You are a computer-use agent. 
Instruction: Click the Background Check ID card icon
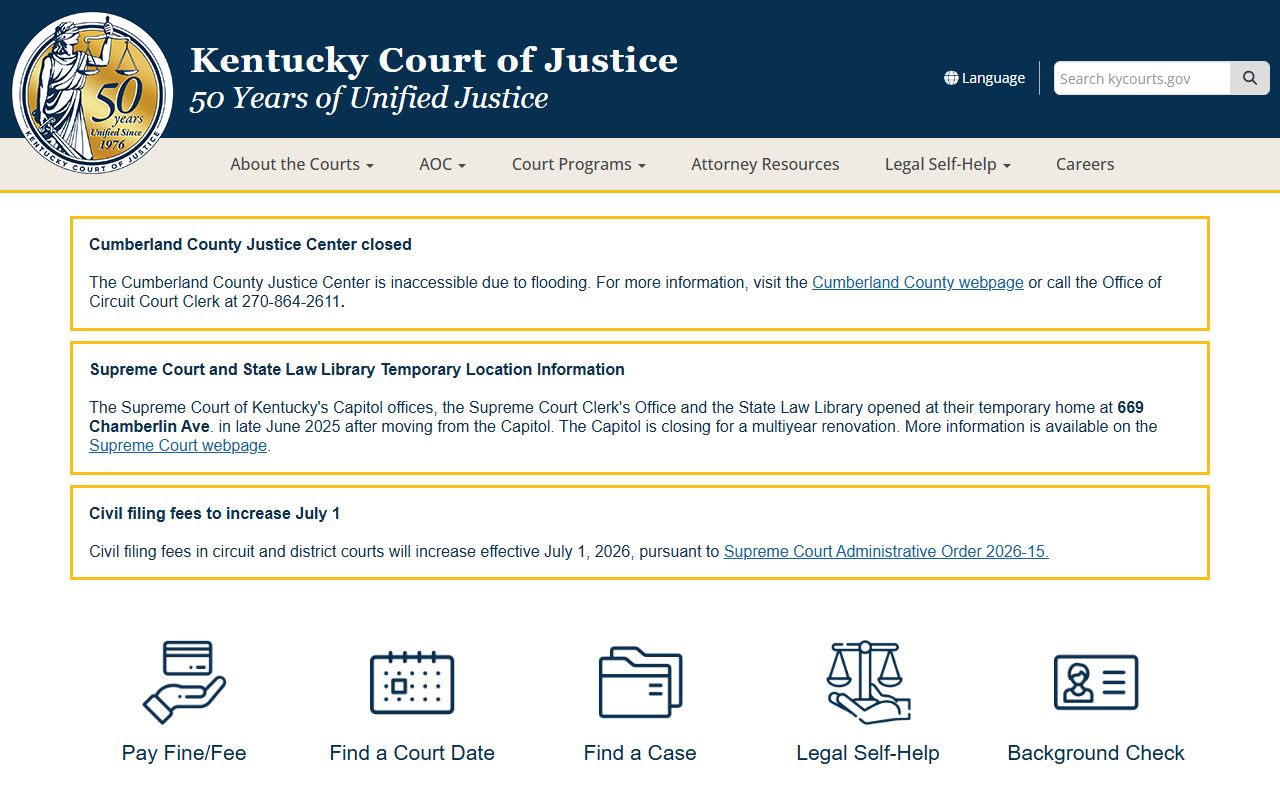click(x=1096, y=682)
